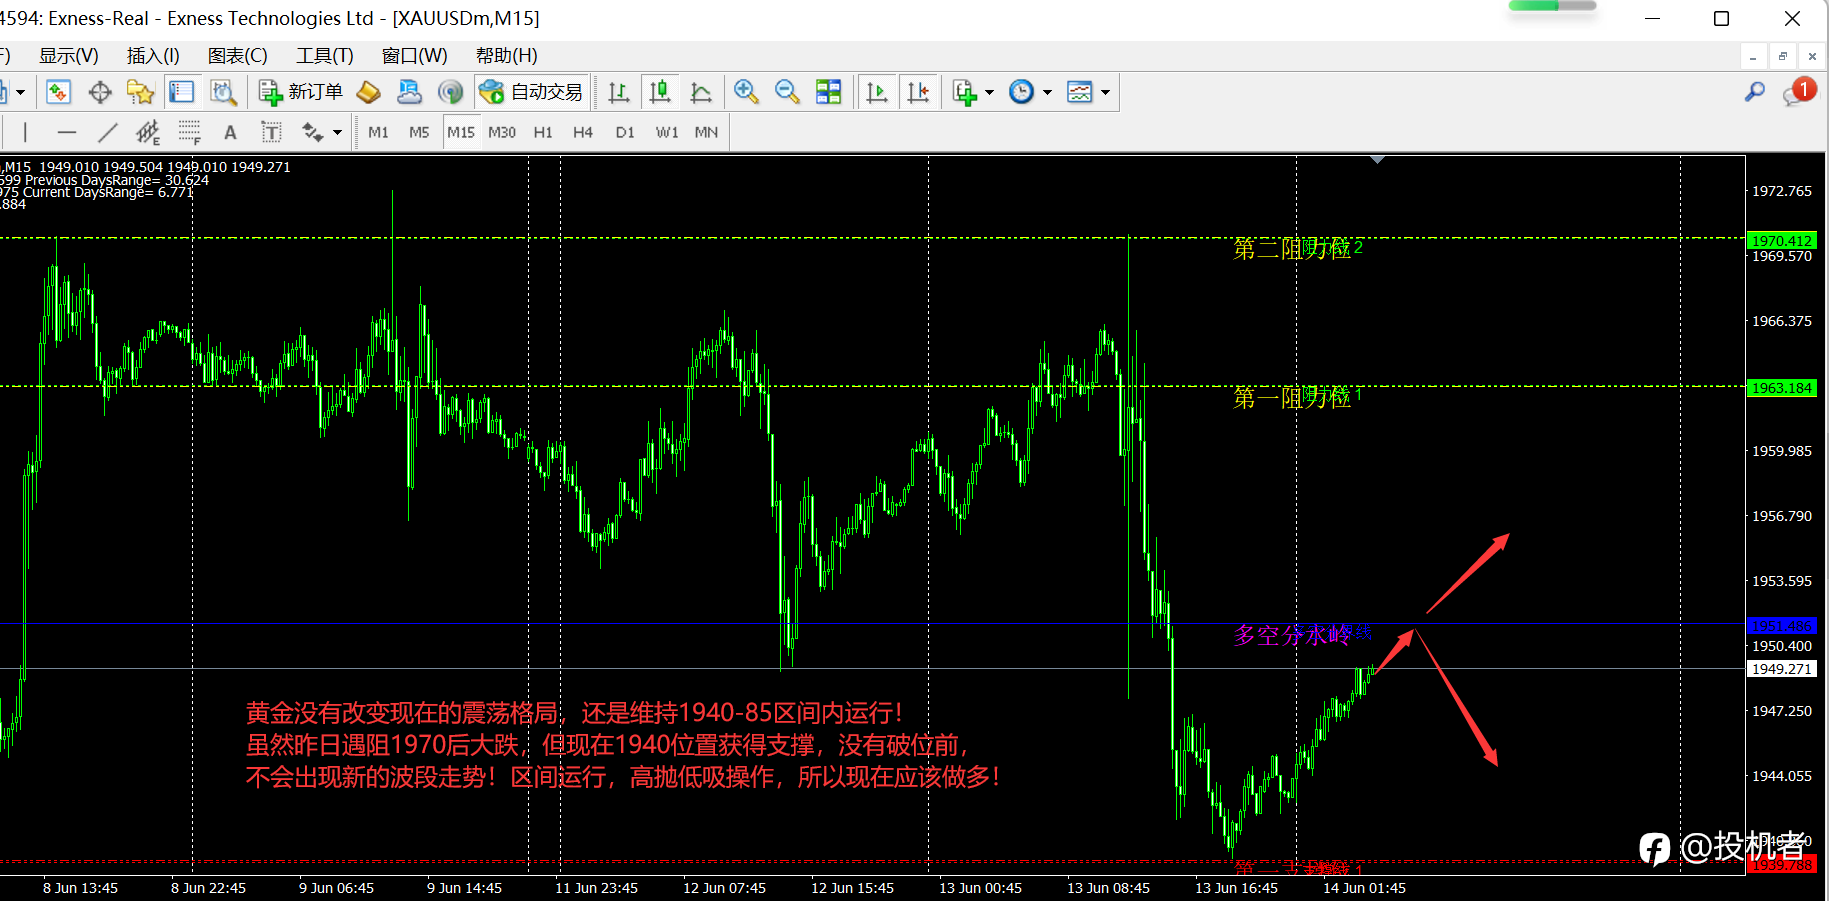Expand the templates dropdown arrow
1829x901 pixels.
[x=1105, y=92]
